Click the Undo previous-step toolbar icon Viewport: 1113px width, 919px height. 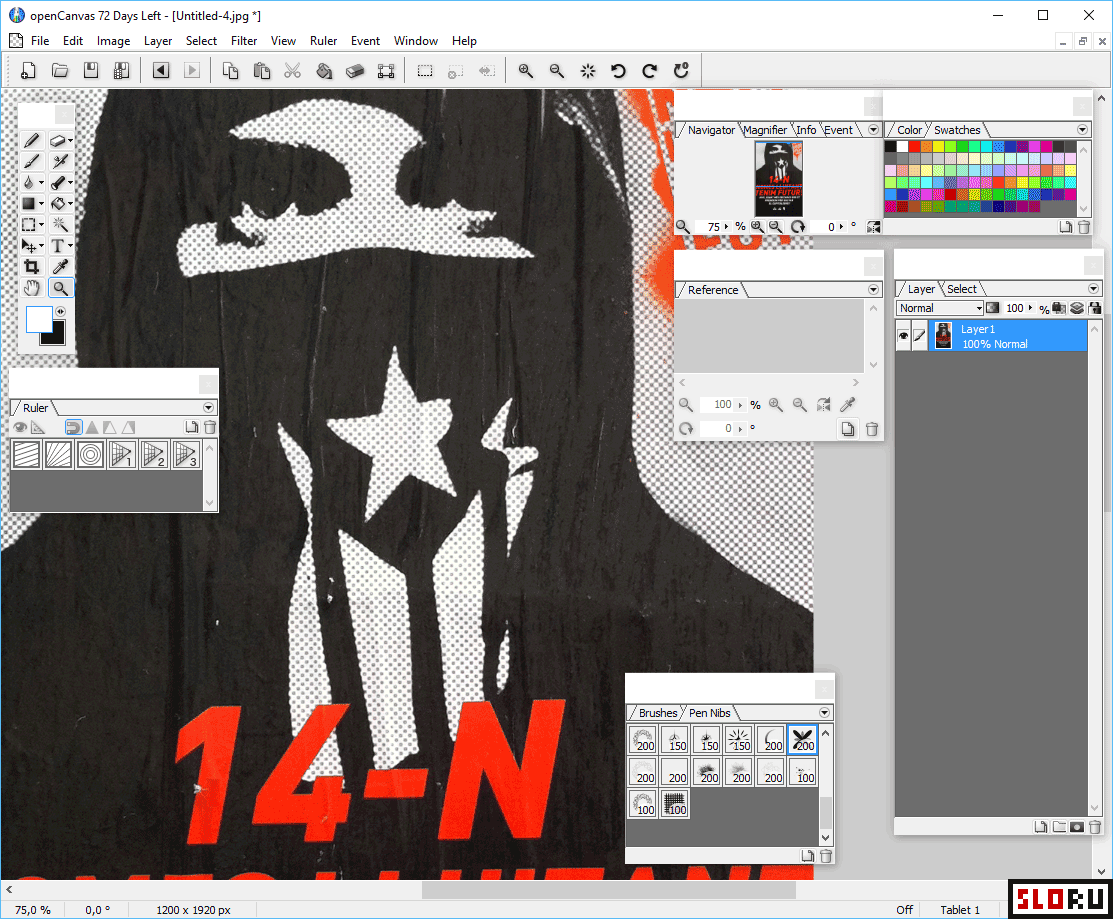[x=161, y=70]
